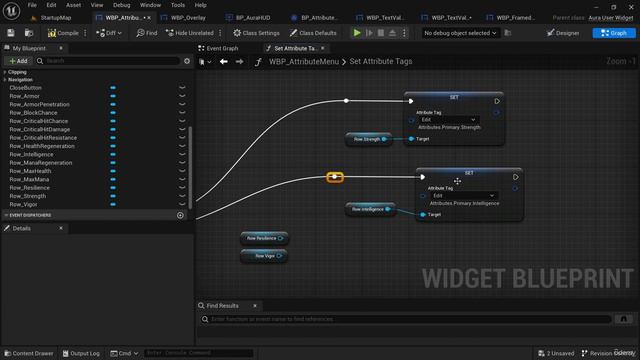Save the current blueprint asset
640x360 pixels.
click(x=11, y=33)
